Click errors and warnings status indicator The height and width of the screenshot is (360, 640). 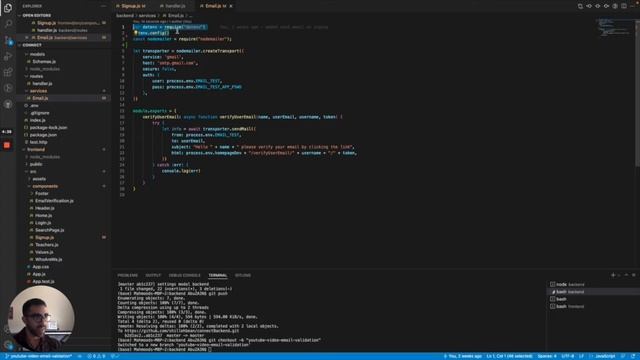(96, 356)
